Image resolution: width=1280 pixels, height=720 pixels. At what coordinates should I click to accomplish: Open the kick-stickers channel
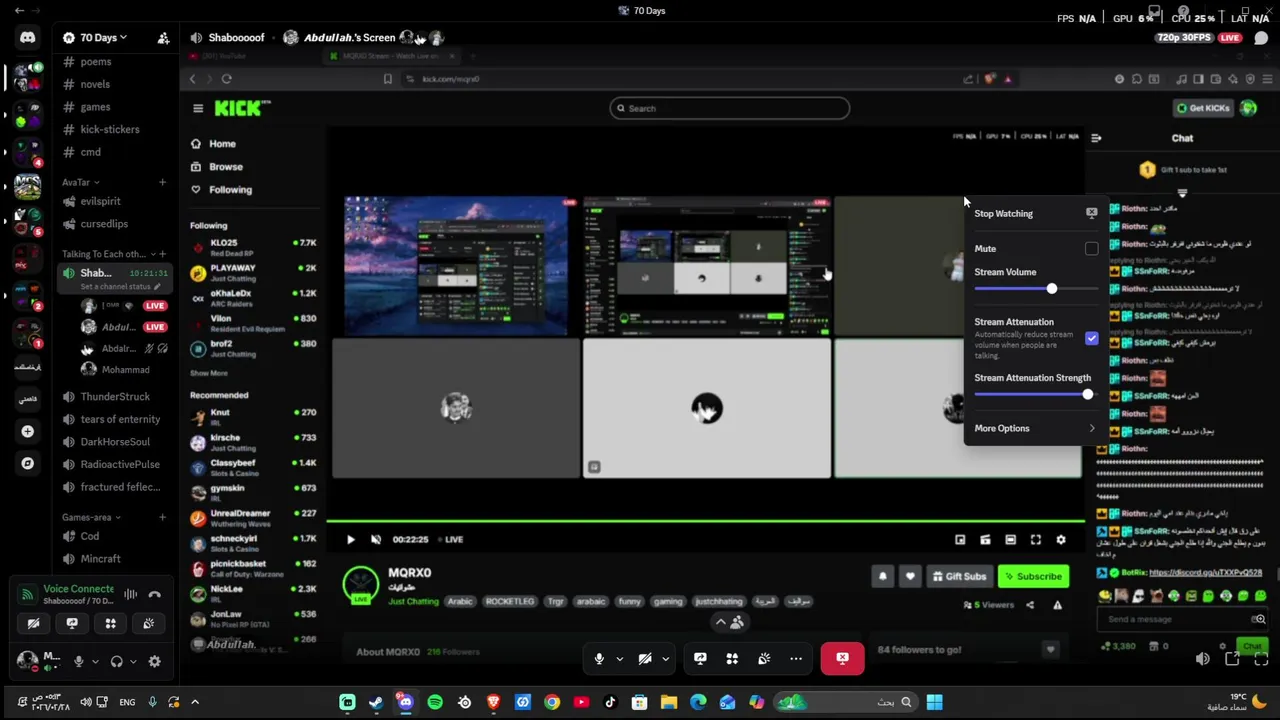[110, 129]
